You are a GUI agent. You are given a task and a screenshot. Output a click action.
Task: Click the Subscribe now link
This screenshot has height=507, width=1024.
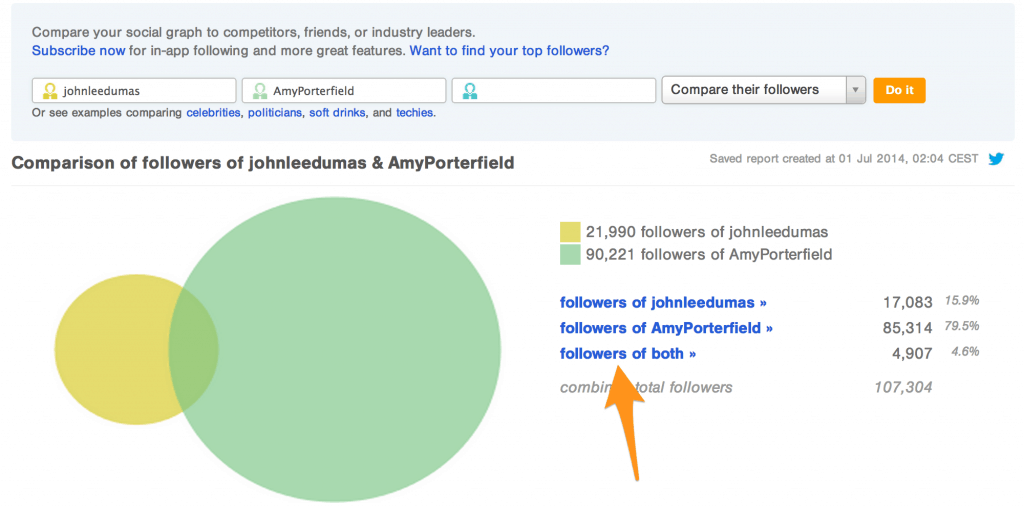(x=78, y=50)
